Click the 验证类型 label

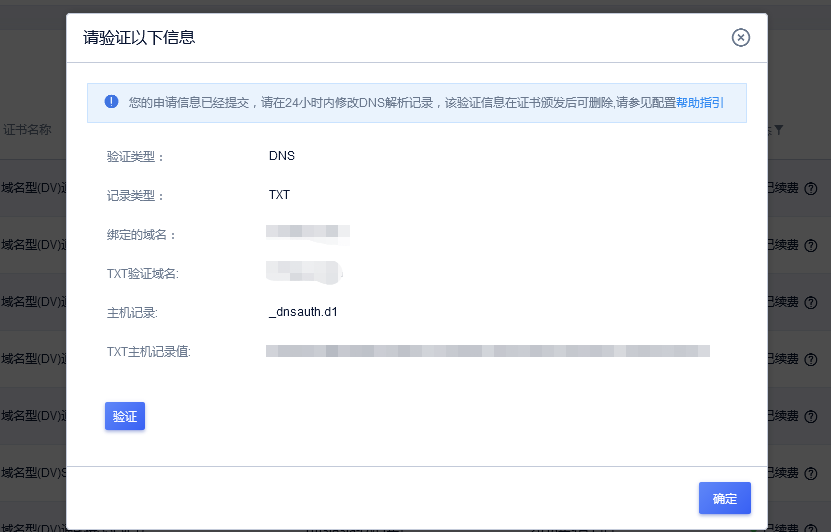[135, 157]
